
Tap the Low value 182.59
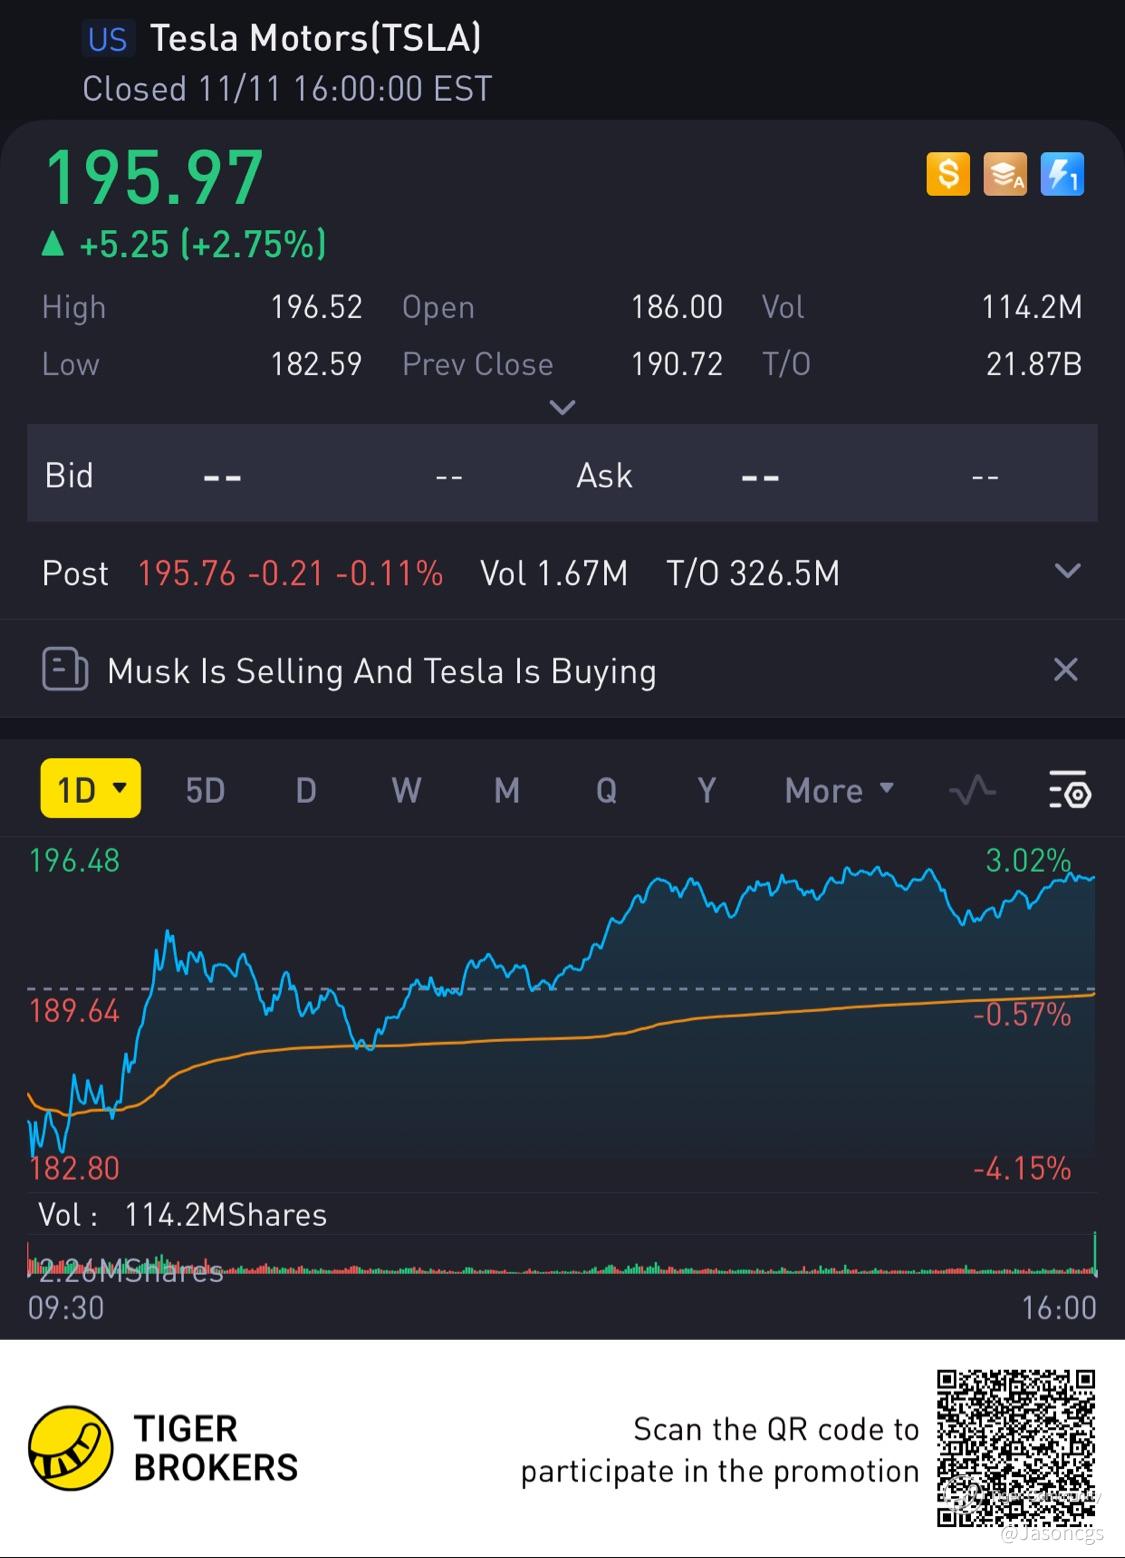pos(316,364)
